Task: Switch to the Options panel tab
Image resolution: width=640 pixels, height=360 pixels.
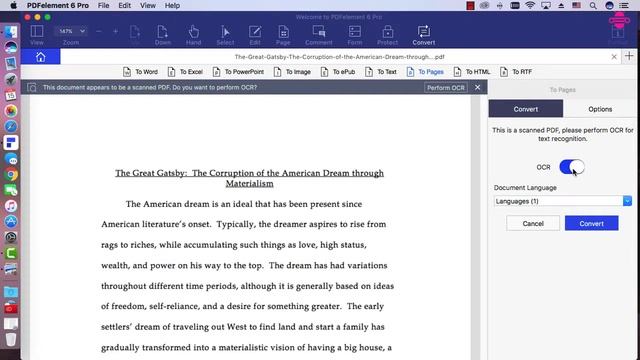Action: (x=600, y=109)
